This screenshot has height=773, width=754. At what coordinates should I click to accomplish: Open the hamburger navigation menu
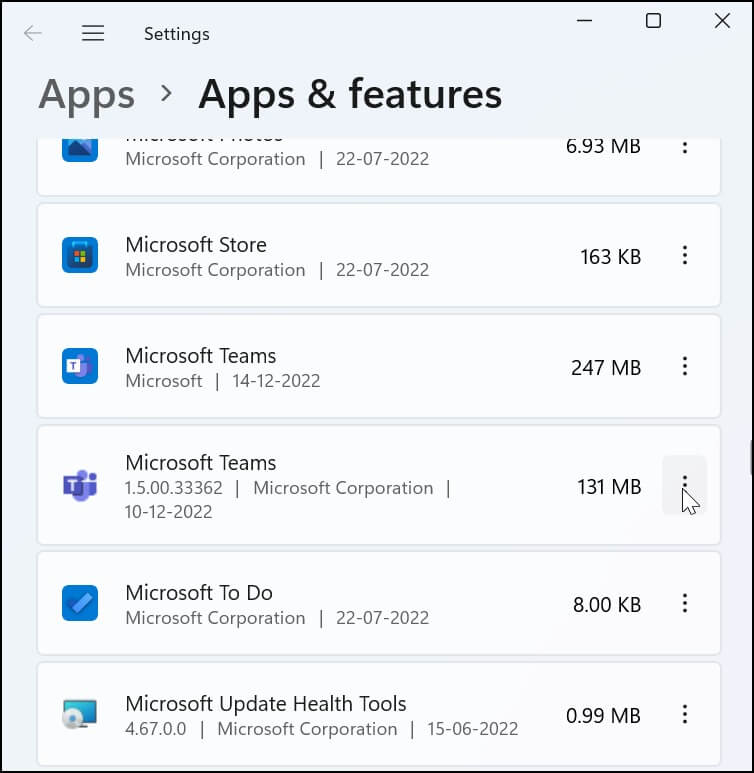point(93,34)
